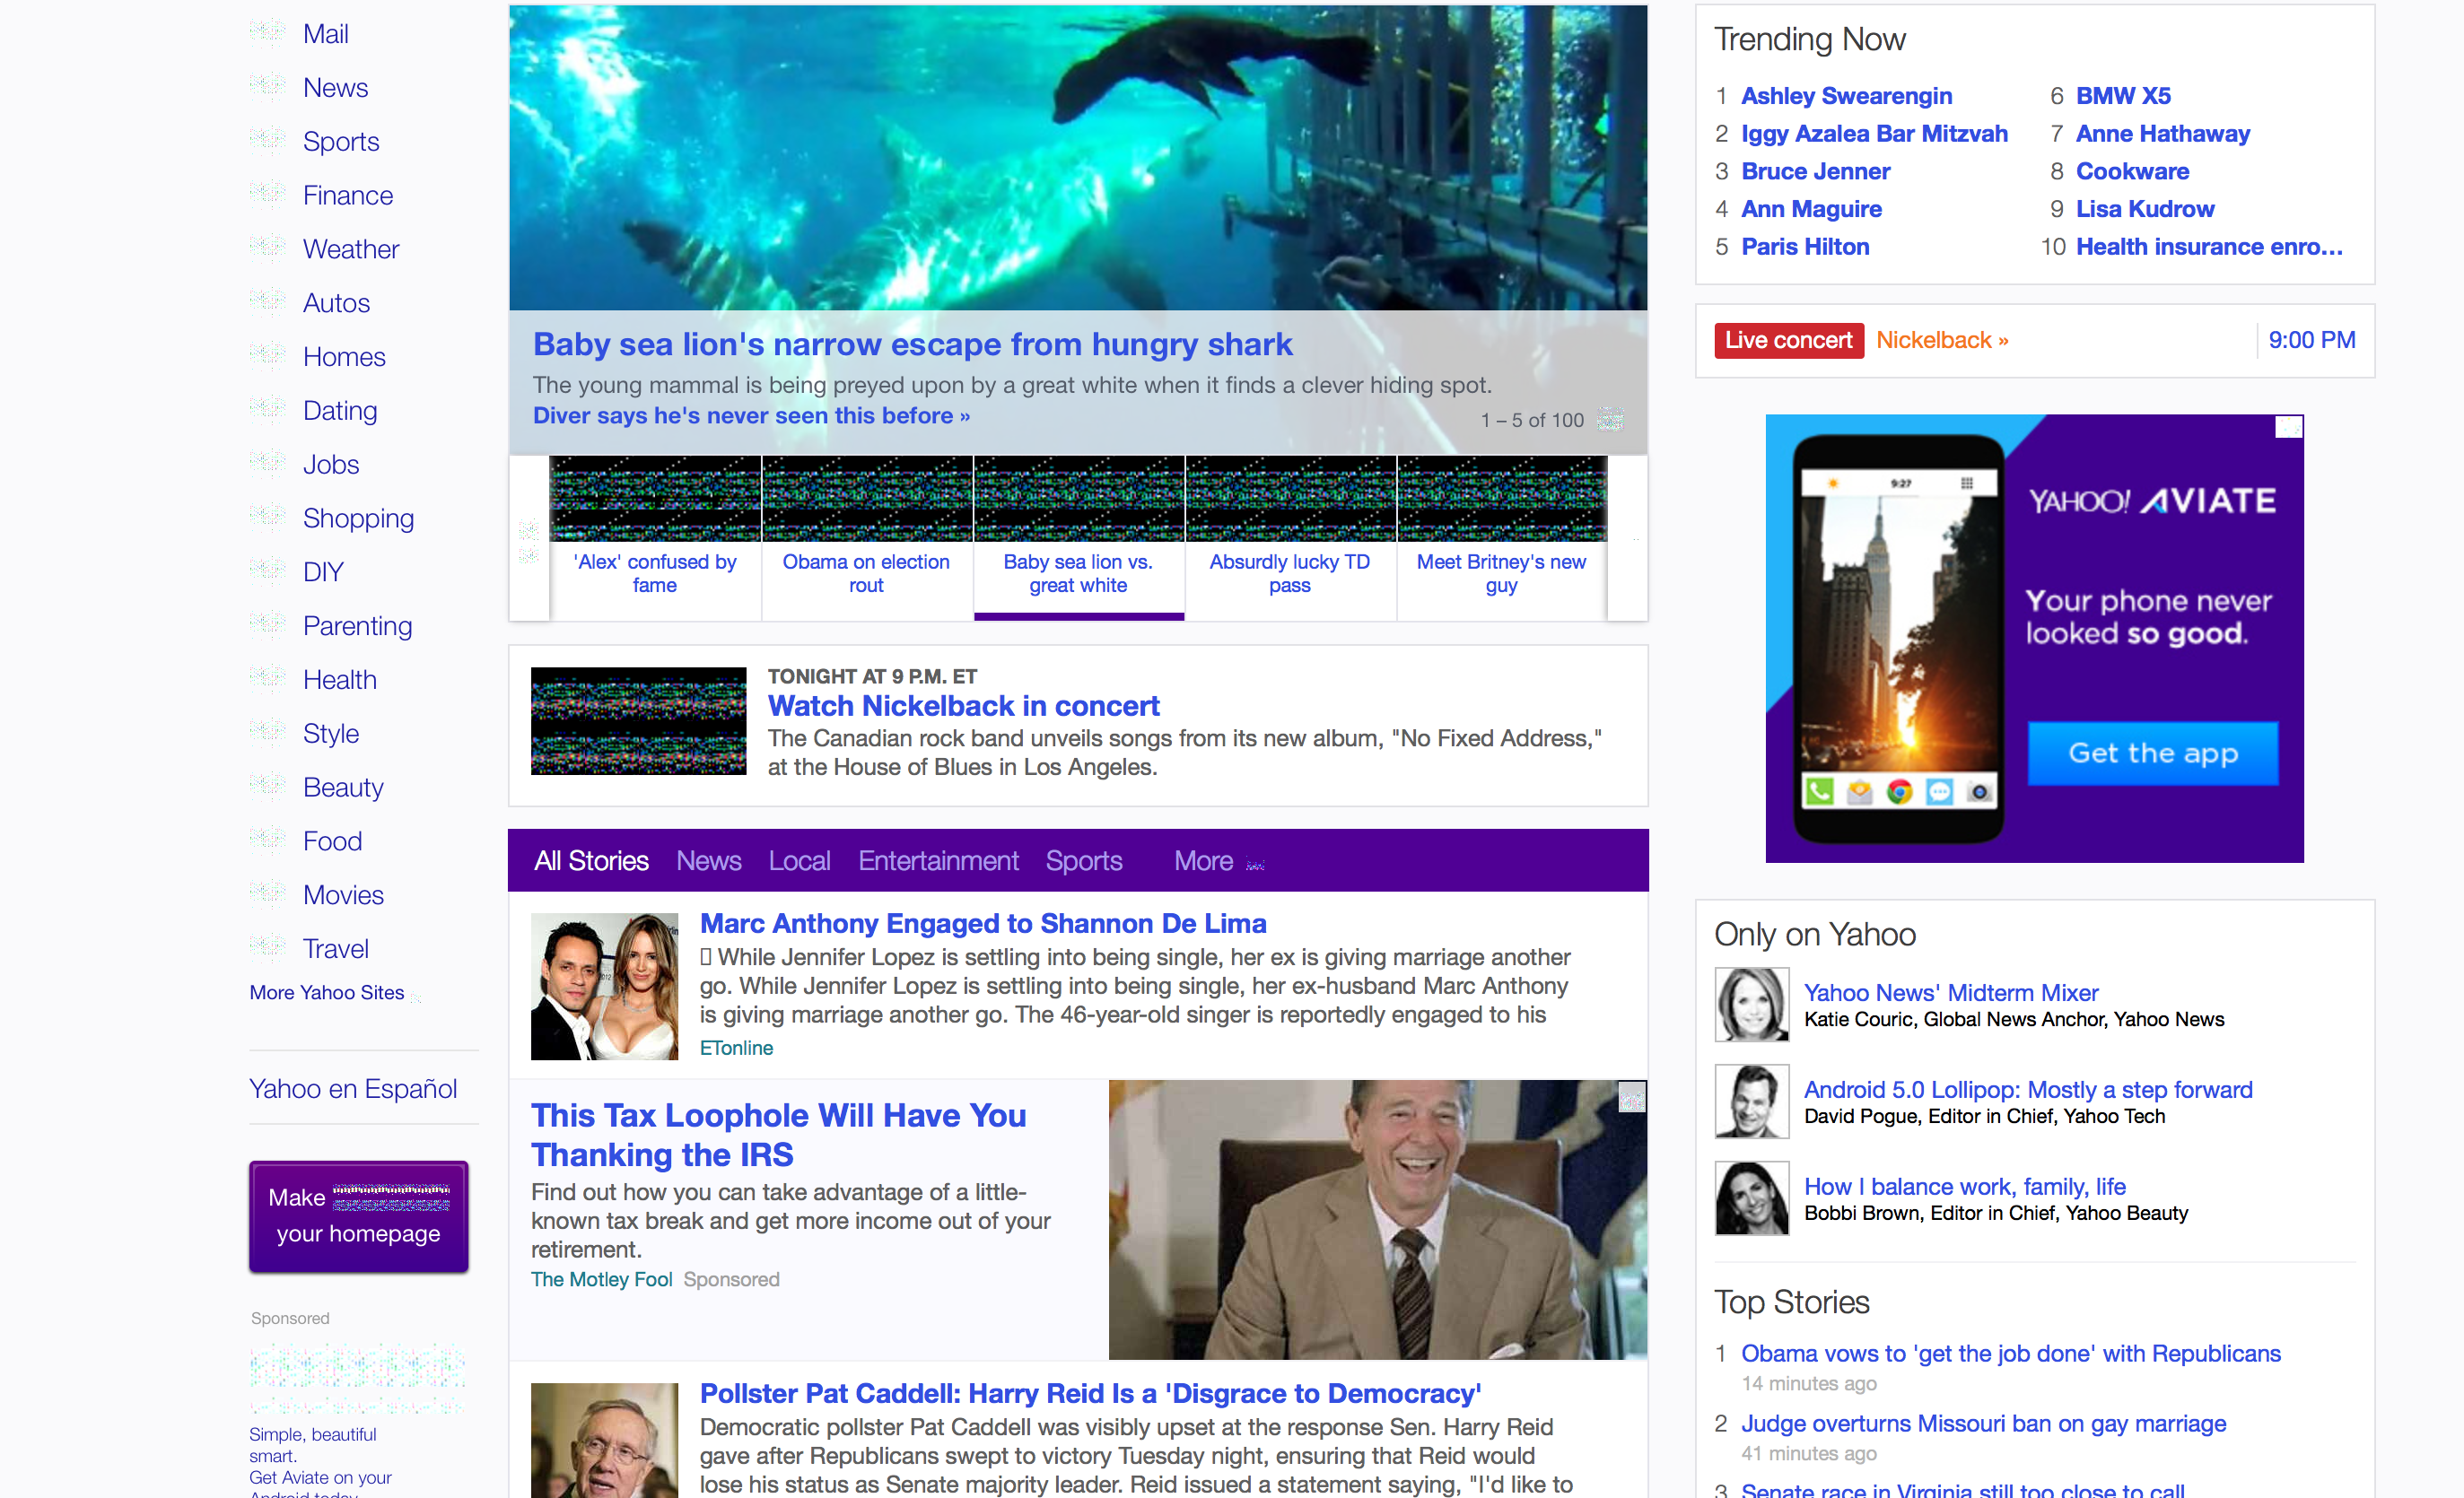
Task: Open 'Watch Nickelback in concert' headline
Action: 963,706
